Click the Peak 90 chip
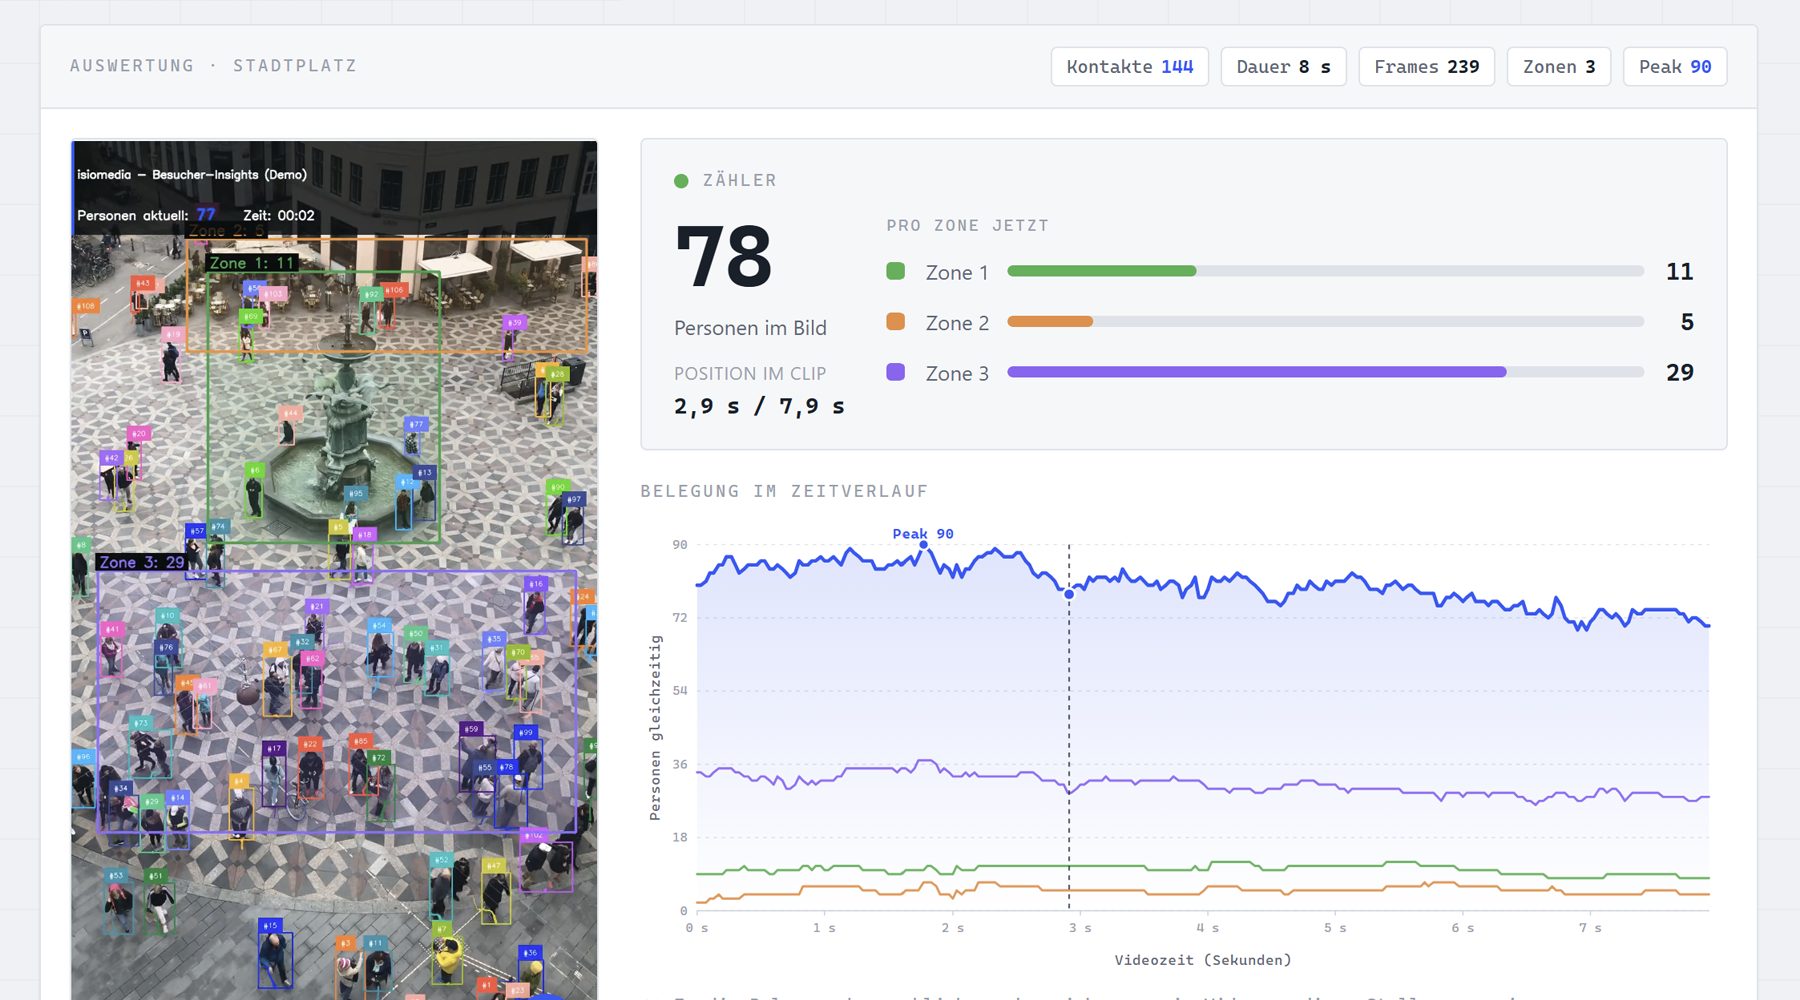 [x=1675, y=67]
